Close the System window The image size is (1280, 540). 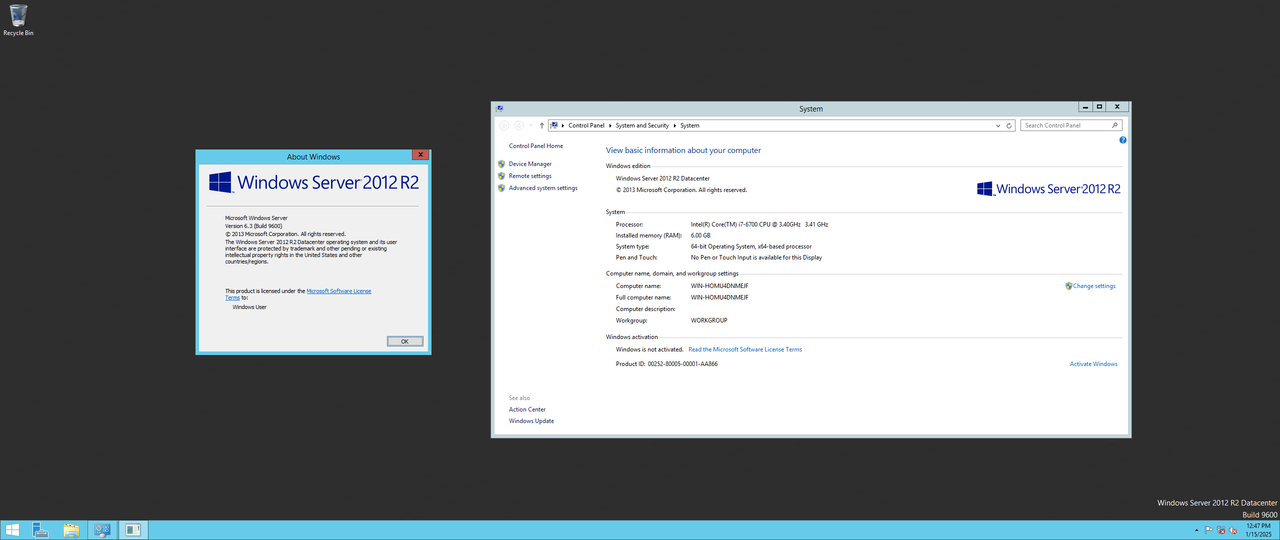click(1118, 106)
